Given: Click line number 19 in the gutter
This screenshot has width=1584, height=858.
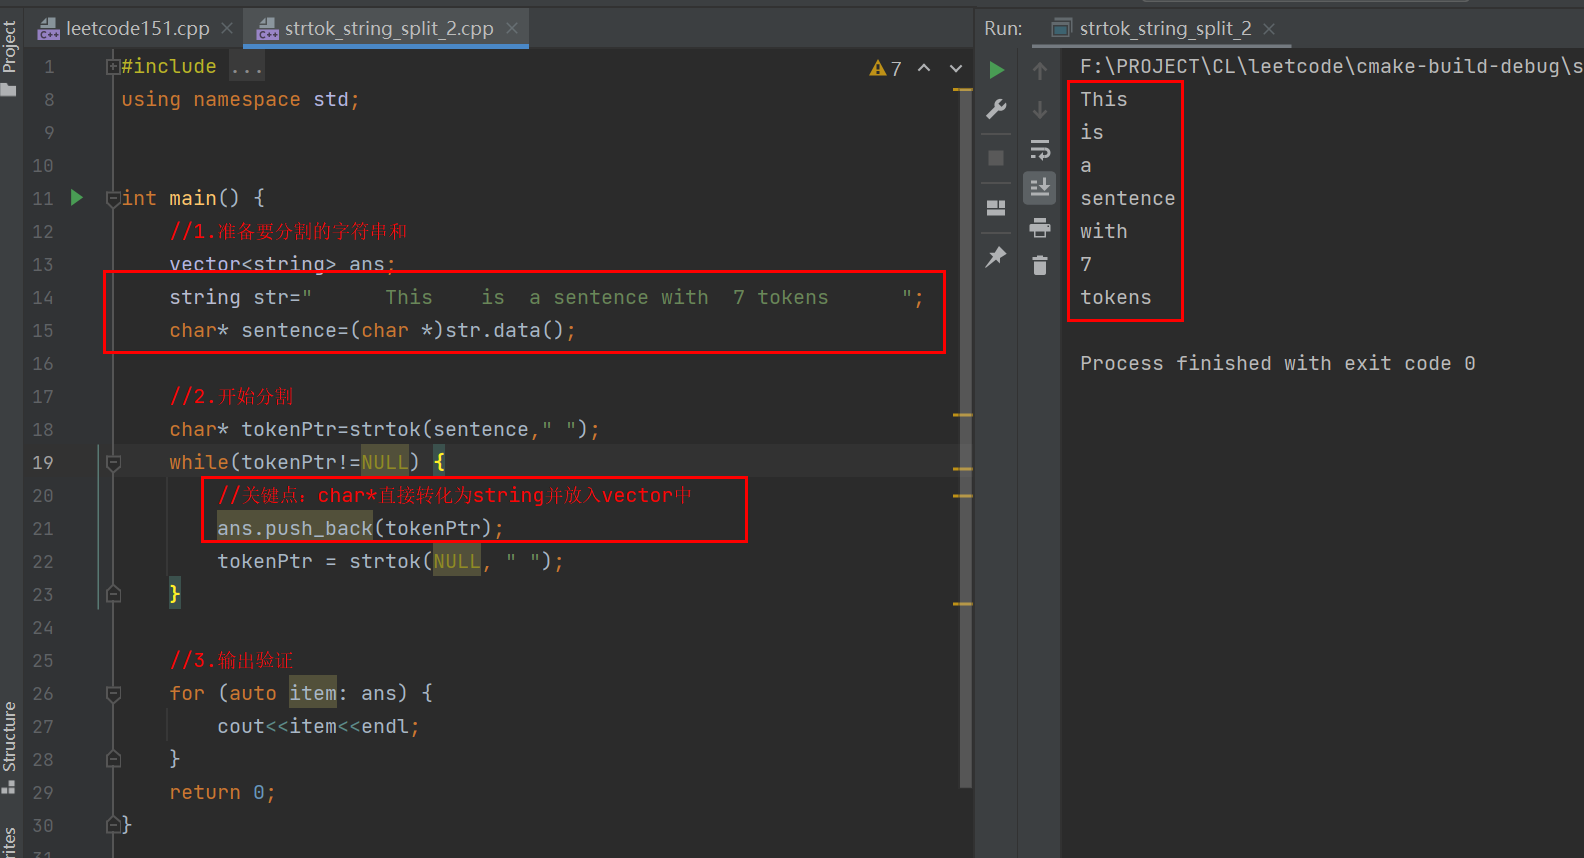Looking at the screenshot, I should [x=43, y=462].
